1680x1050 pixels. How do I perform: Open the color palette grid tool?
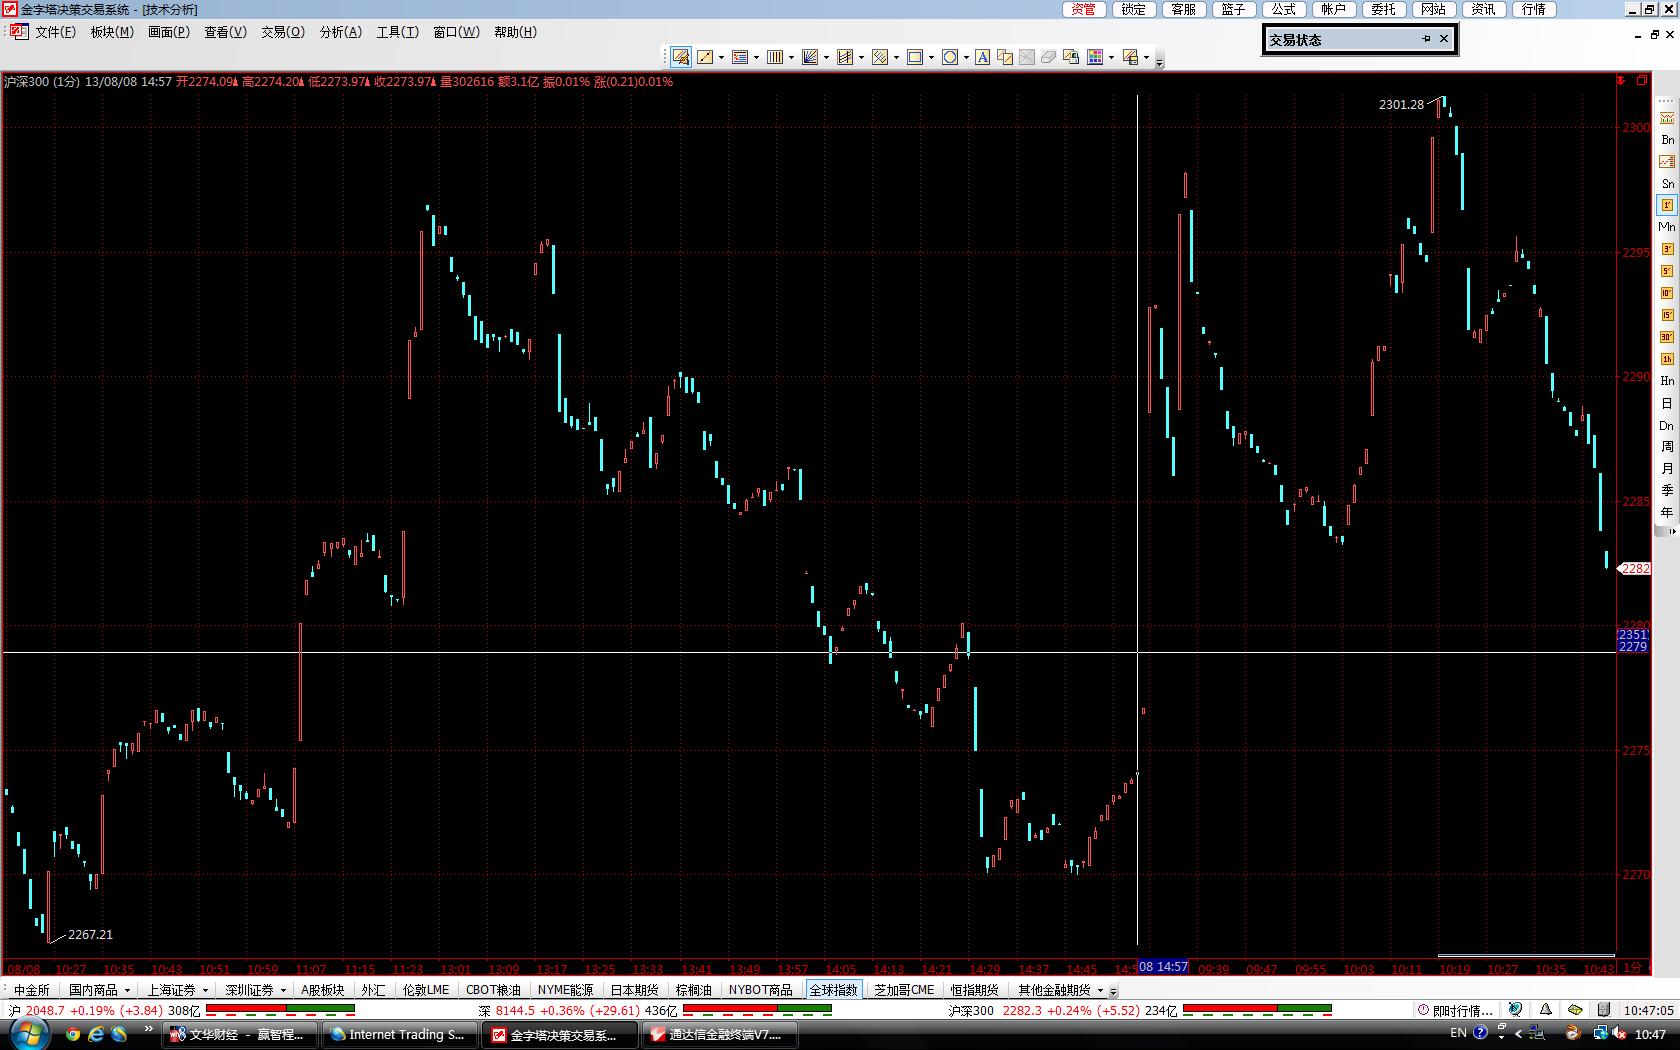[x=1096, y=57]
